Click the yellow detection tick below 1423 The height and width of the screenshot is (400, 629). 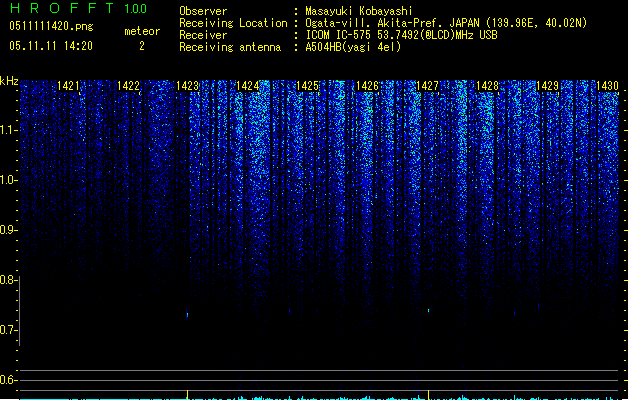tap(187, 394)
